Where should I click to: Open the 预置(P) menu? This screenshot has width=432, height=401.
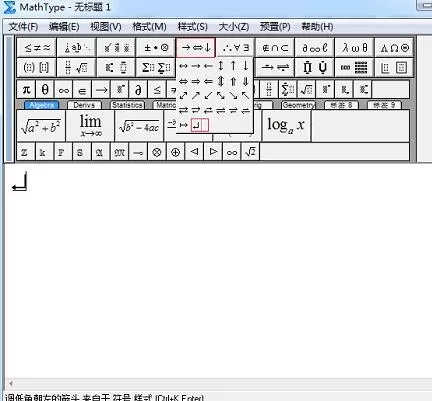click(x=275, y=27)
